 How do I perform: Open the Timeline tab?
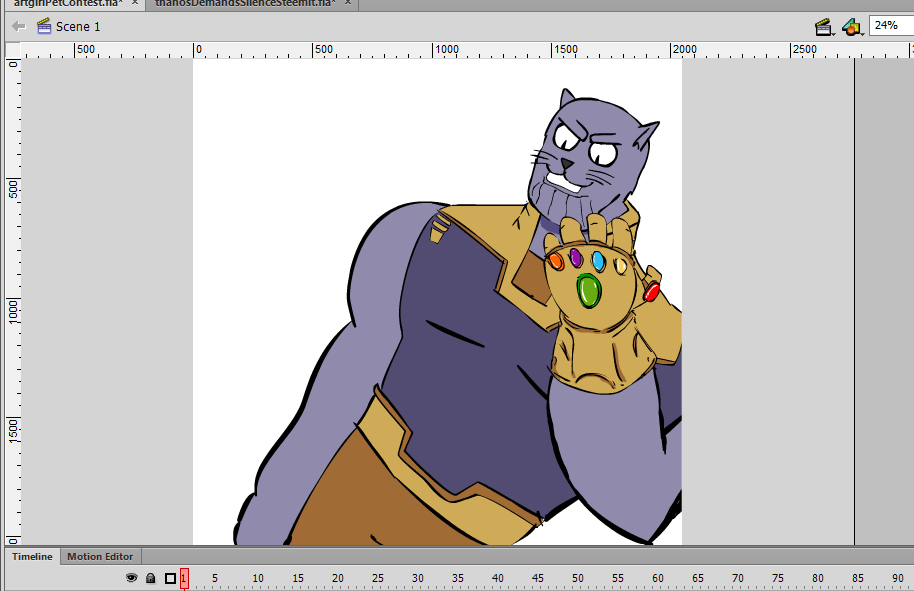click(x=32, y=557)
